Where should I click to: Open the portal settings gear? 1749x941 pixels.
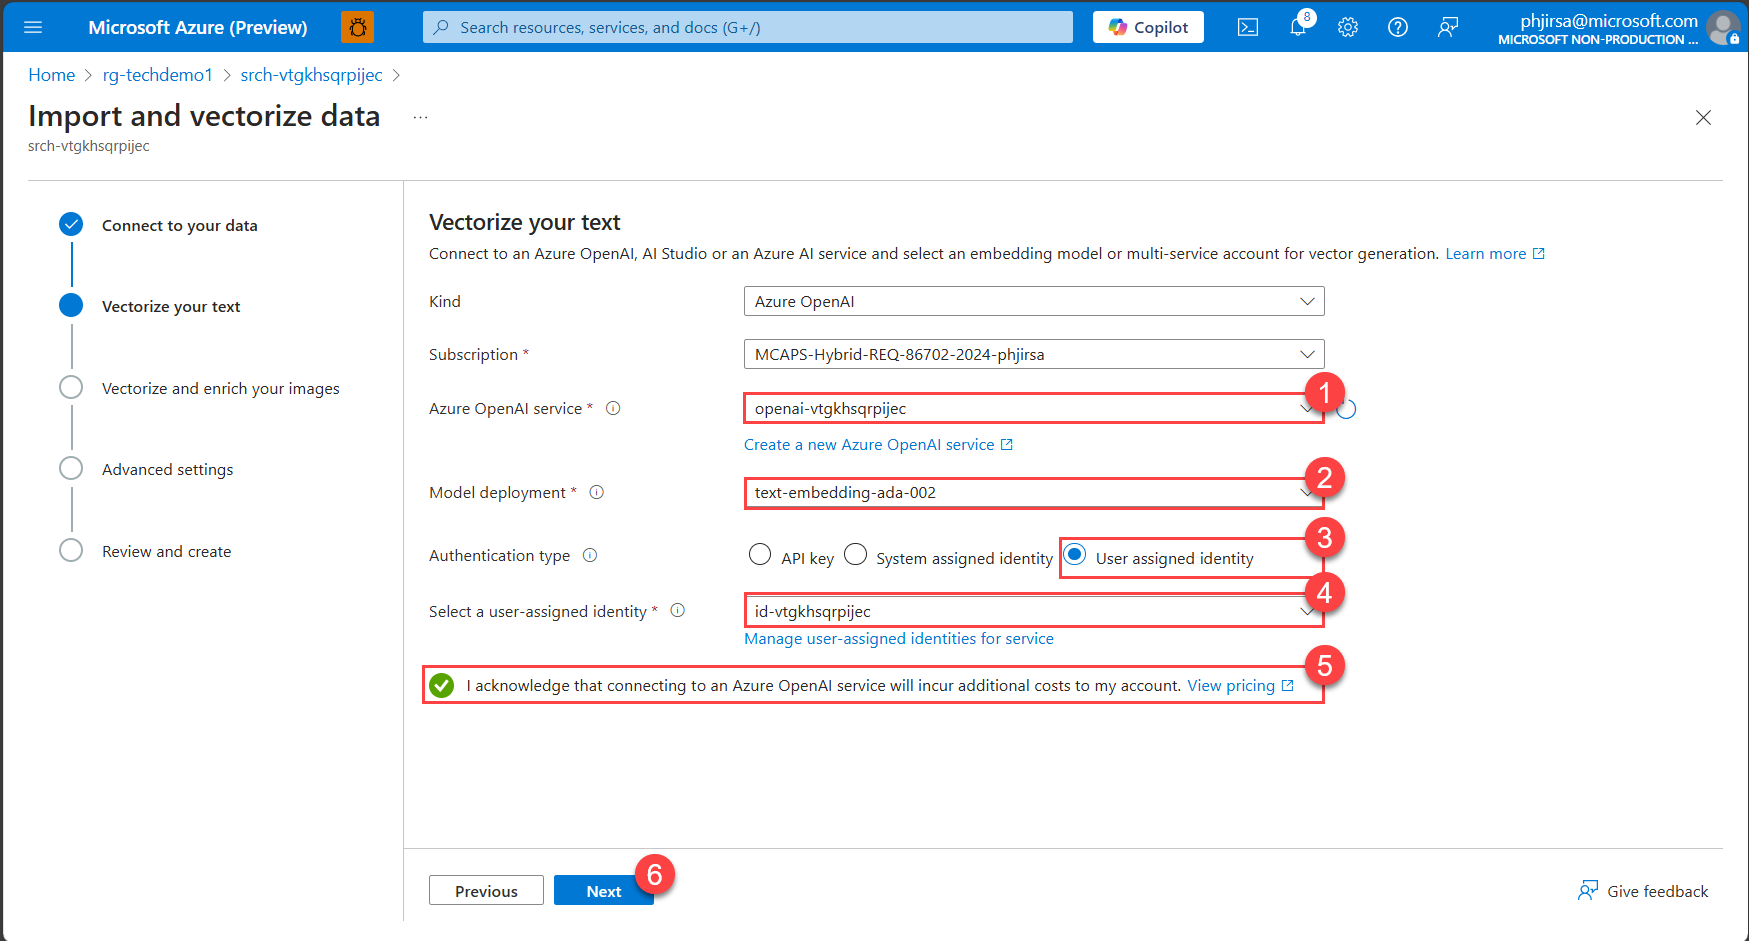(x=1348, y=27)
